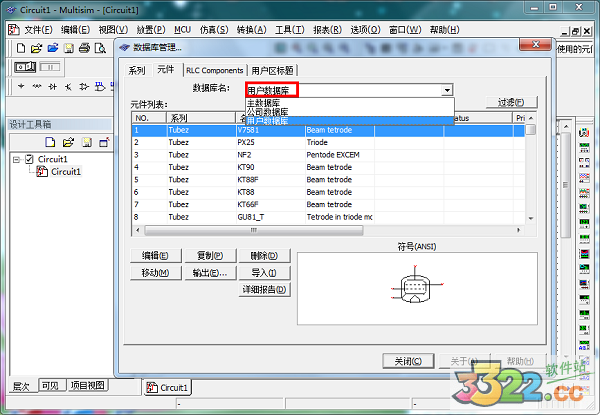Create new design in Design Toolbox
This screenshot has height=415, width=600.
(x=50, y=142)
